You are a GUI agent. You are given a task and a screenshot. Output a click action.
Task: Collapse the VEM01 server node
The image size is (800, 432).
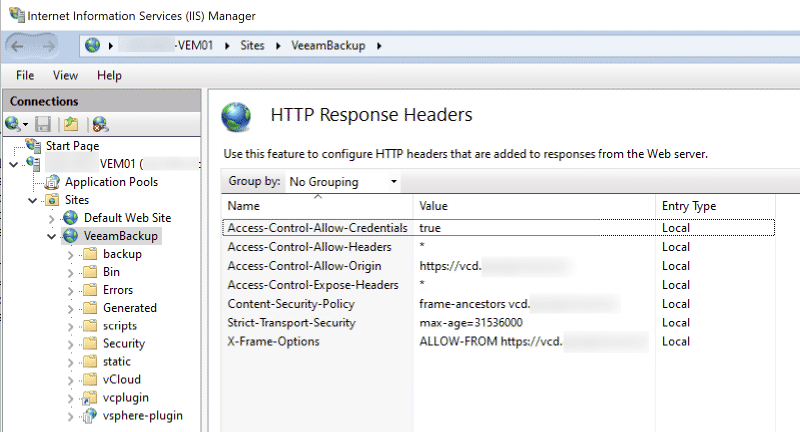(14, 164)
